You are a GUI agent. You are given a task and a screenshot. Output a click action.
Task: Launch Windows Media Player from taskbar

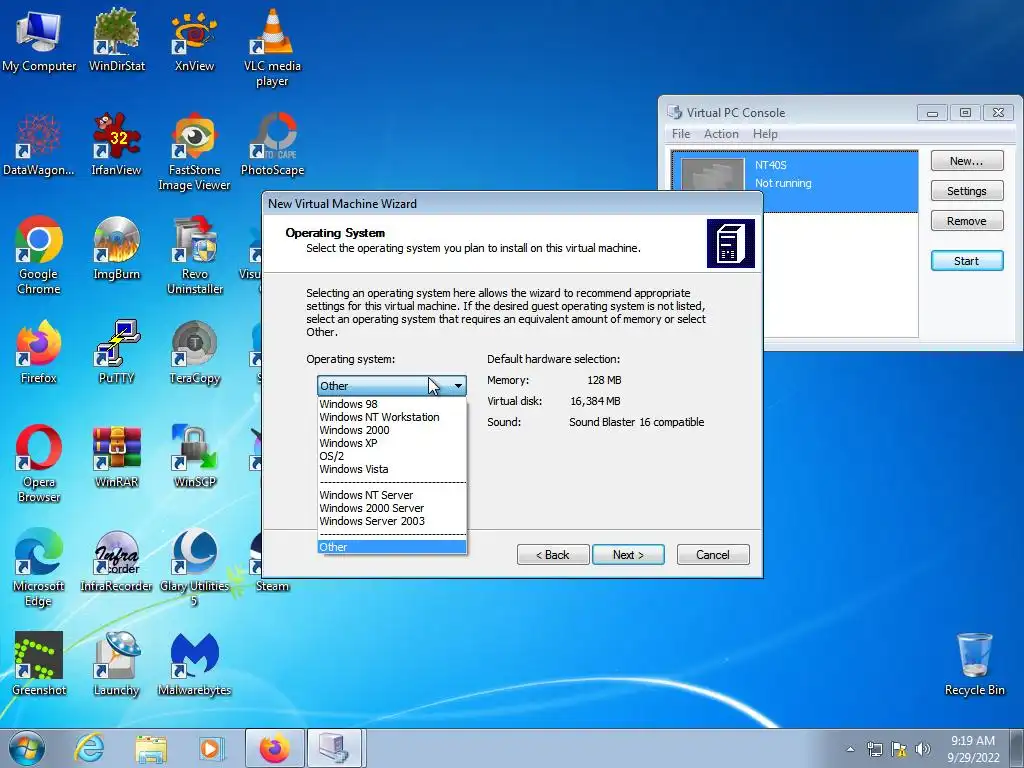click(x=211, y=748)
